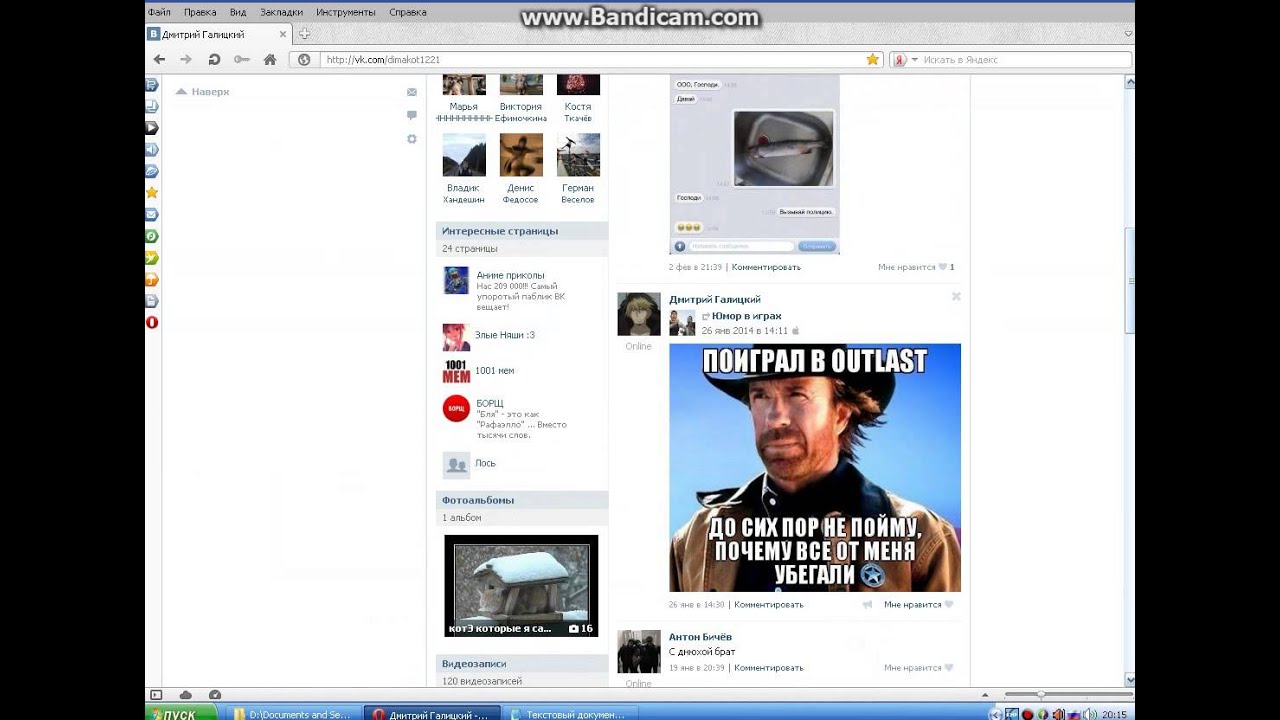This screenshot has width=1280, height=720.
Task: Click the panel toggle icon in status bar
Action: tap(156, 695)
